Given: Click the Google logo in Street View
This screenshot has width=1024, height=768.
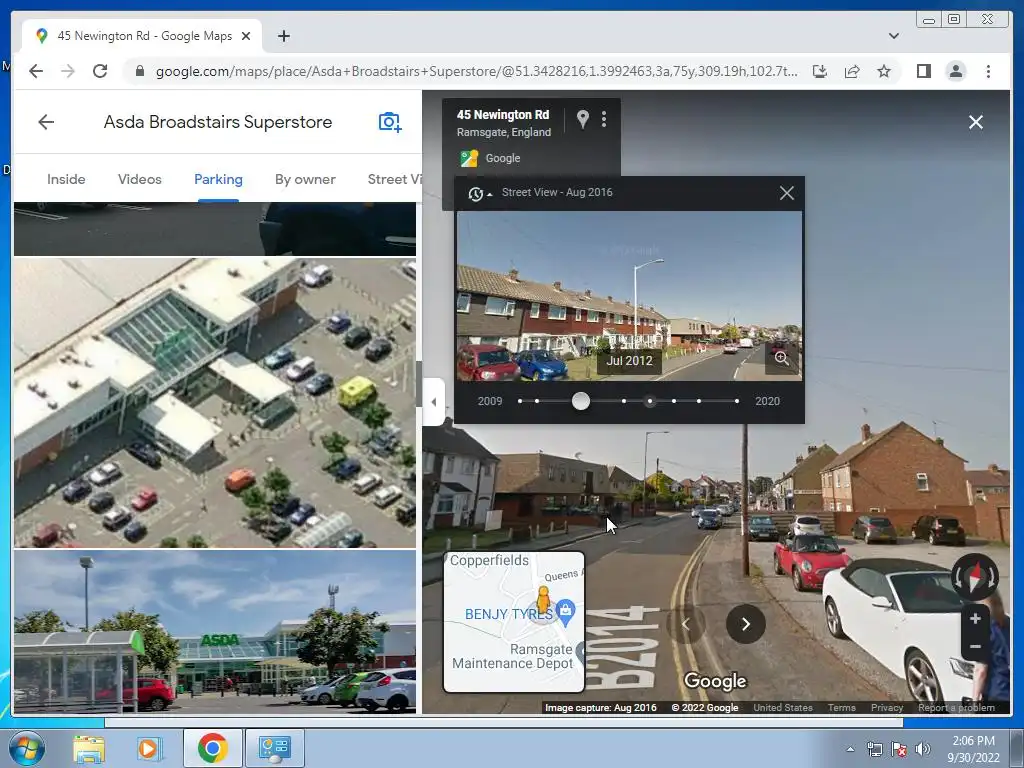Looking at the screenshot, I should coord(715,681).
